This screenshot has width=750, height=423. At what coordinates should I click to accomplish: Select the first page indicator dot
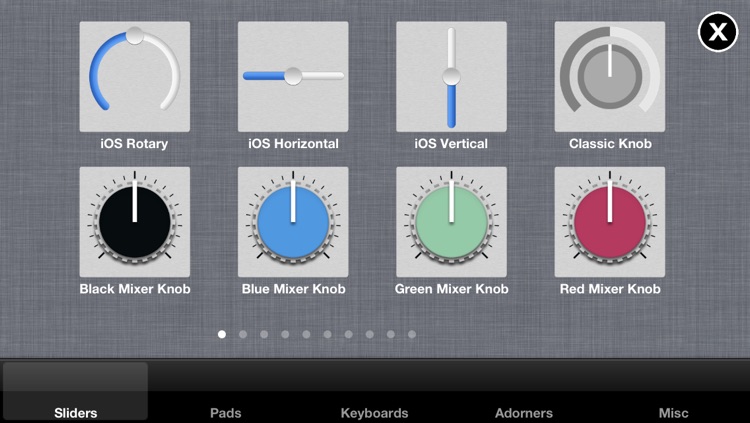click(222, 334)
